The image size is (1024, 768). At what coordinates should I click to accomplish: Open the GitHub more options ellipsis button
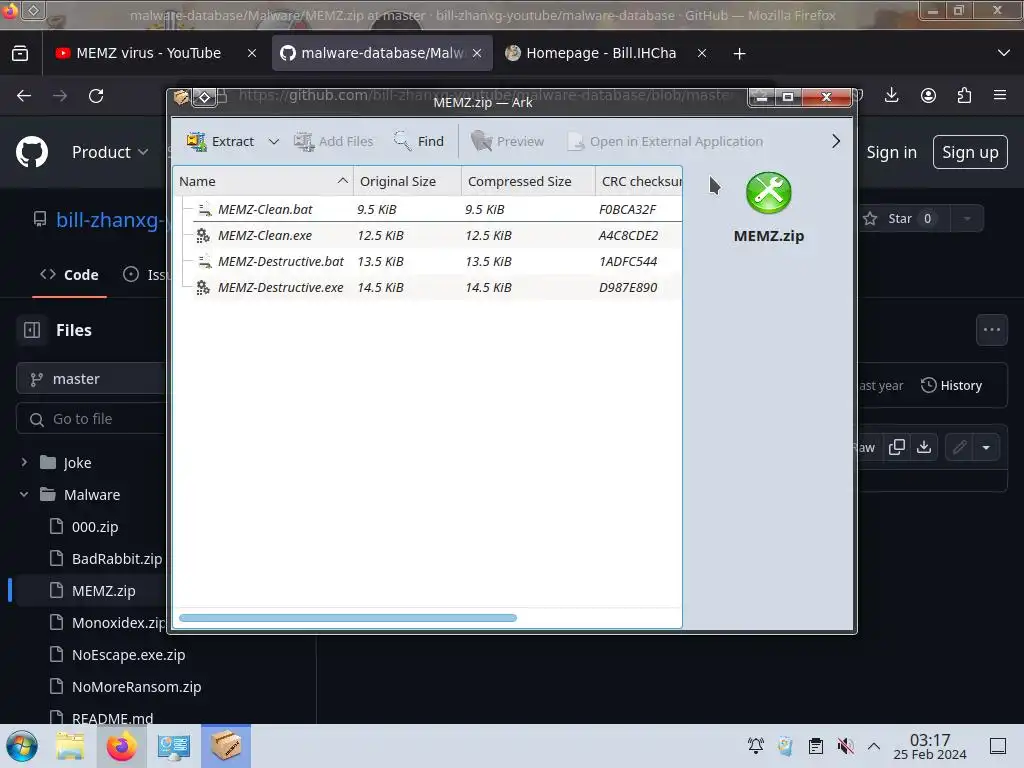coord(992,330)
